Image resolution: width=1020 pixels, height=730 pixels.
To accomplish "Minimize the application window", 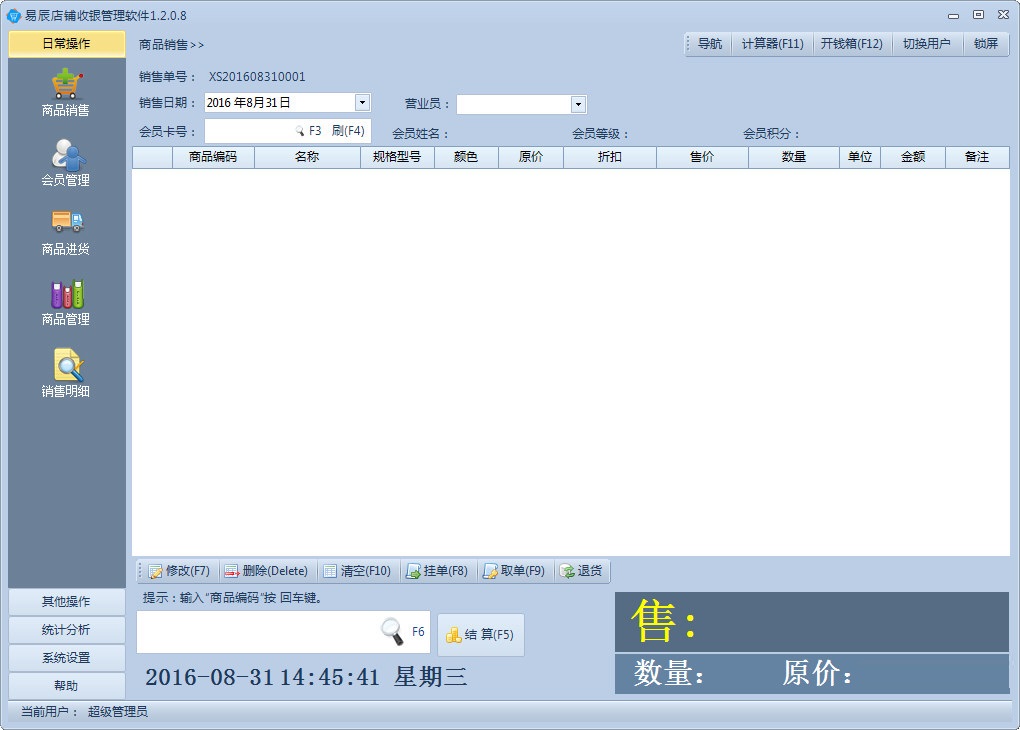I will coord(954,15).
